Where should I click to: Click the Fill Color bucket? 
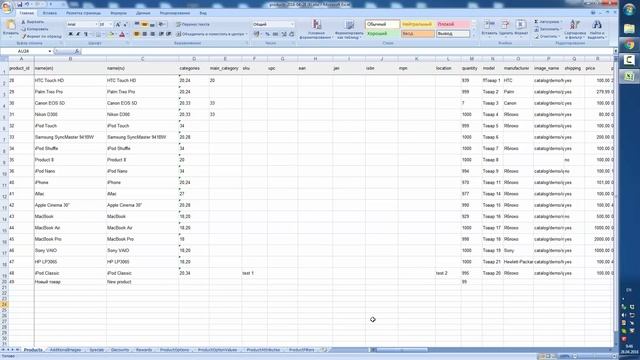coord(110,34)
